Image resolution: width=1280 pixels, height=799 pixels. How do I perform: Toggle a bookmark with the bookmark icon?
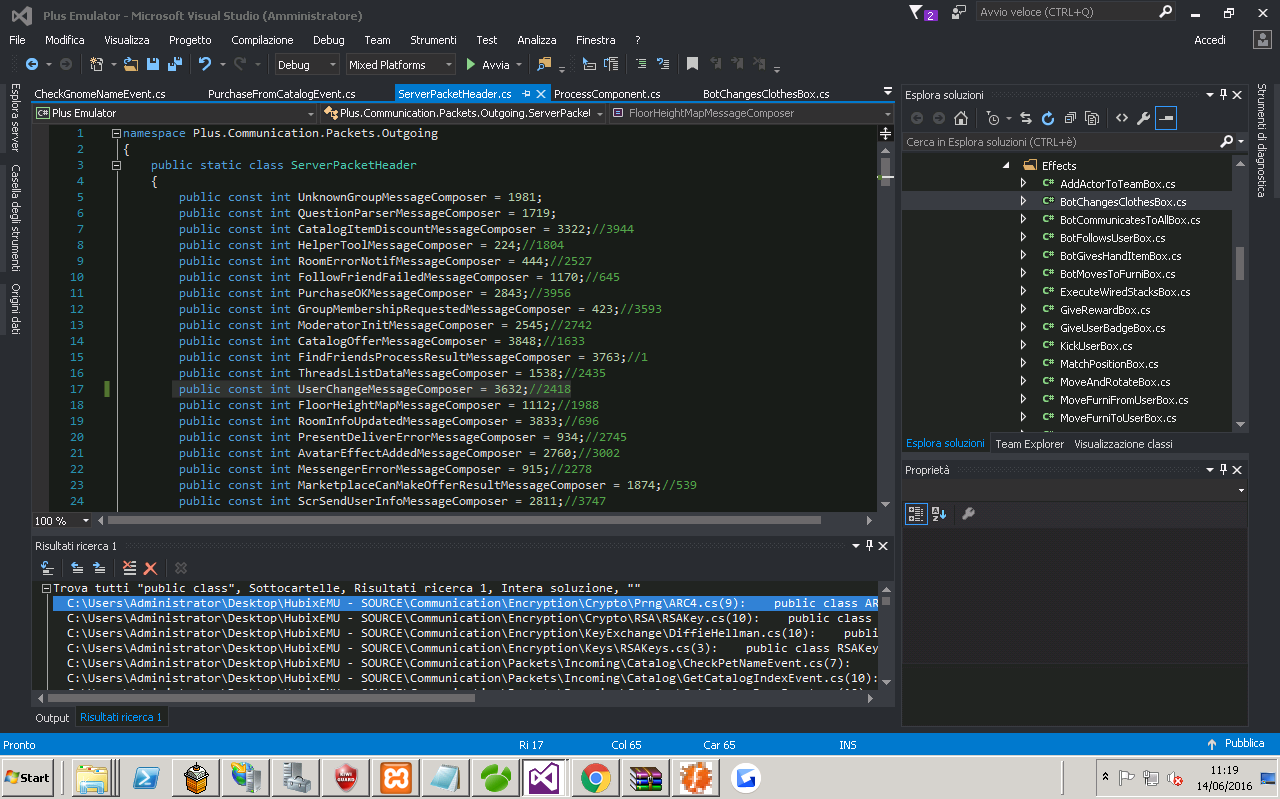click(692, 64)
